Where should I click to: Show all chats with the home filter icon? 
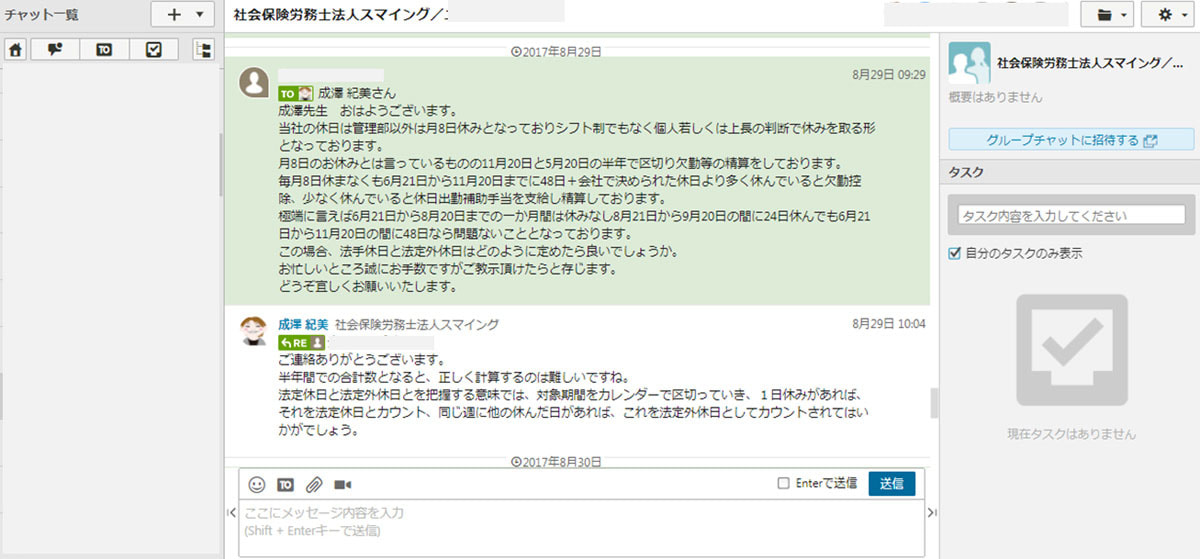click(15, 49)
